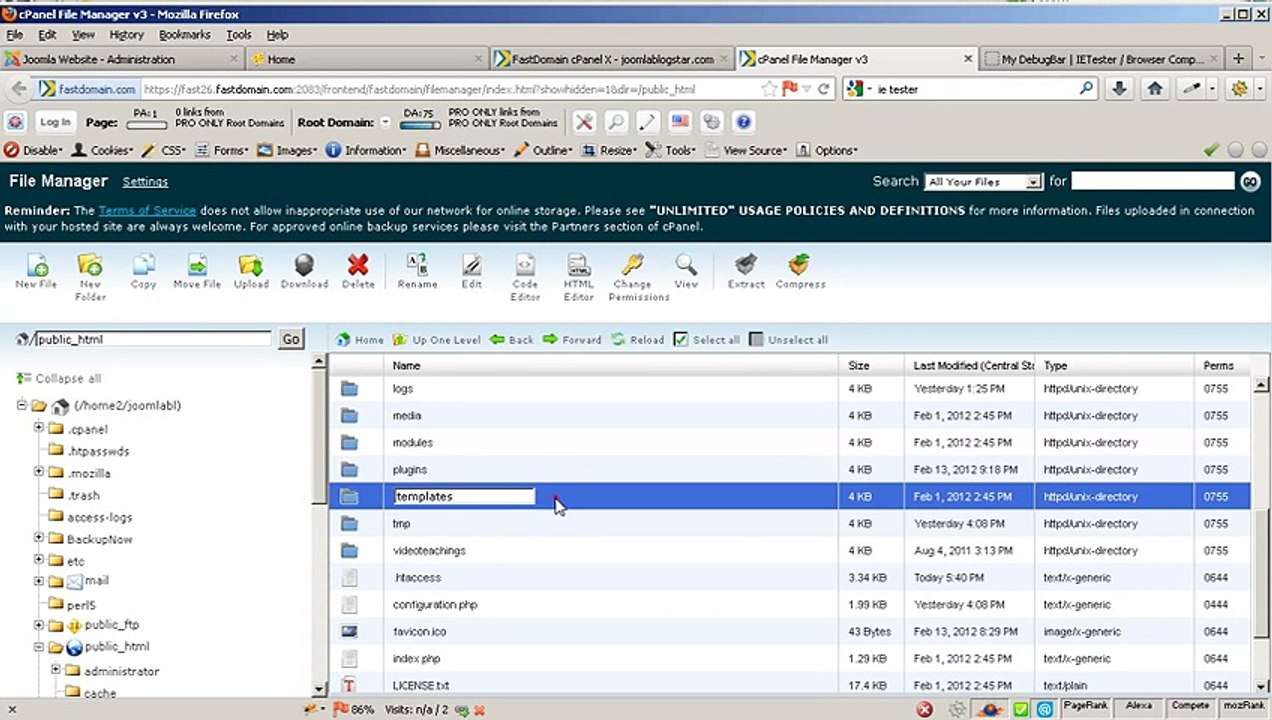Click the Log In toolbar button

55,122
